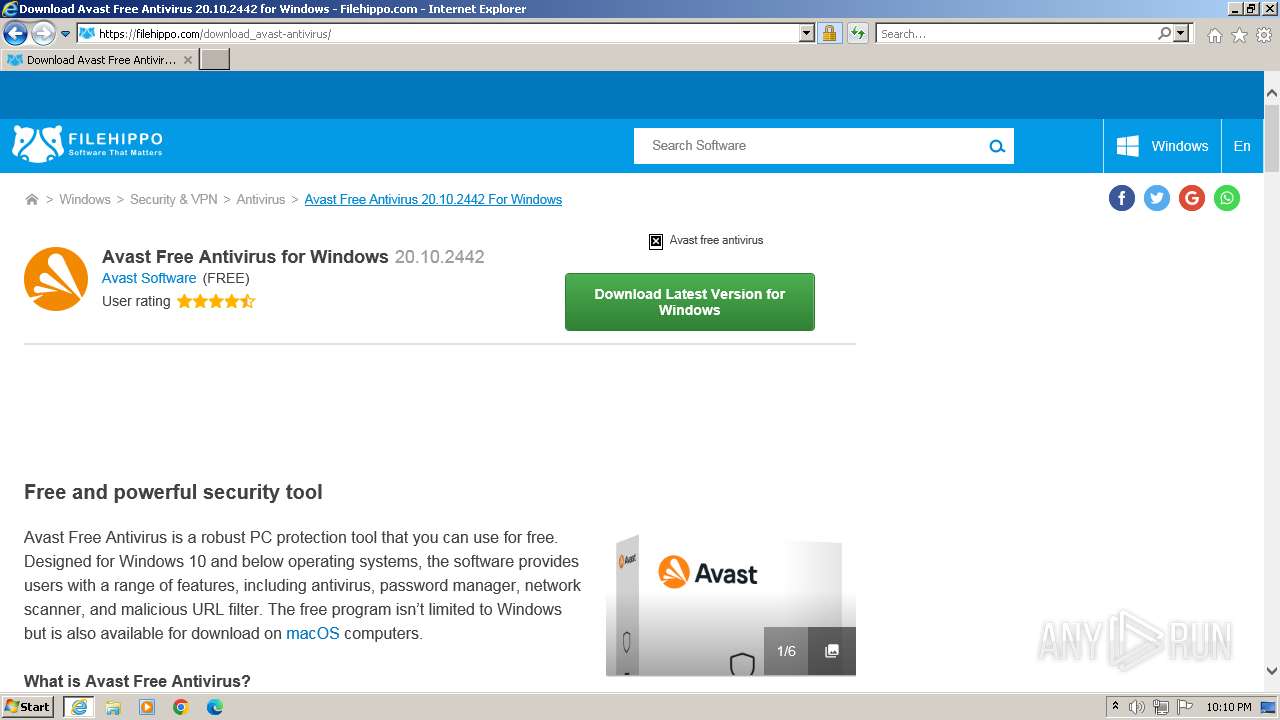Viewport: 1280px width, 720px height.
Task: Close the Download Avast tab
Action: pos(188,60)
